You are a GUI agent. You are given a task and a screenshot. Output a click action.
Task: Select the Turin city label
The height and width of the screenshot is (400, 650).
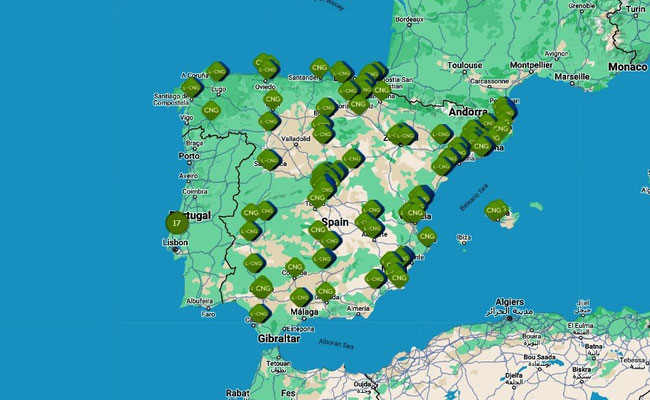point(635,9)
